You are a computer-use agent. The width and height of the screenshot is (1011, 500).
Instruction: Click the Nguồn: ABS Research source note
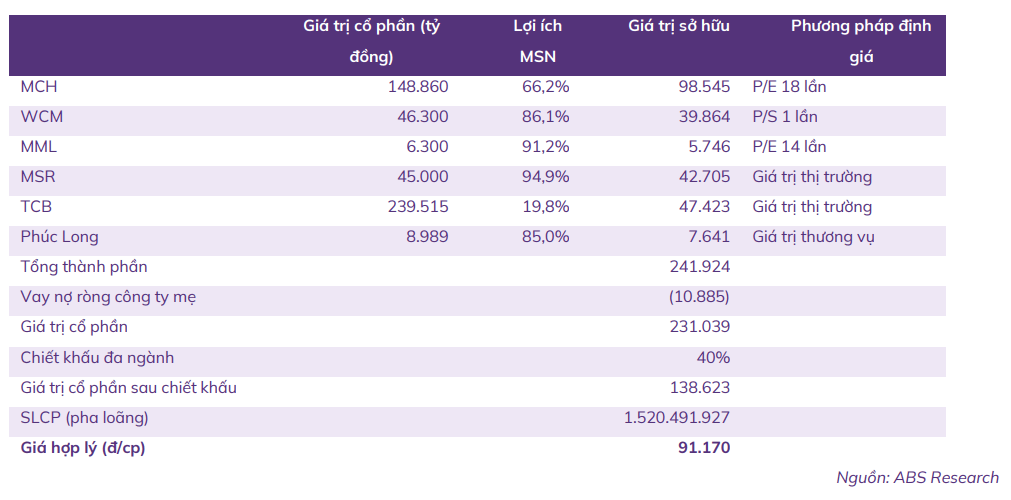click(918, 478)
